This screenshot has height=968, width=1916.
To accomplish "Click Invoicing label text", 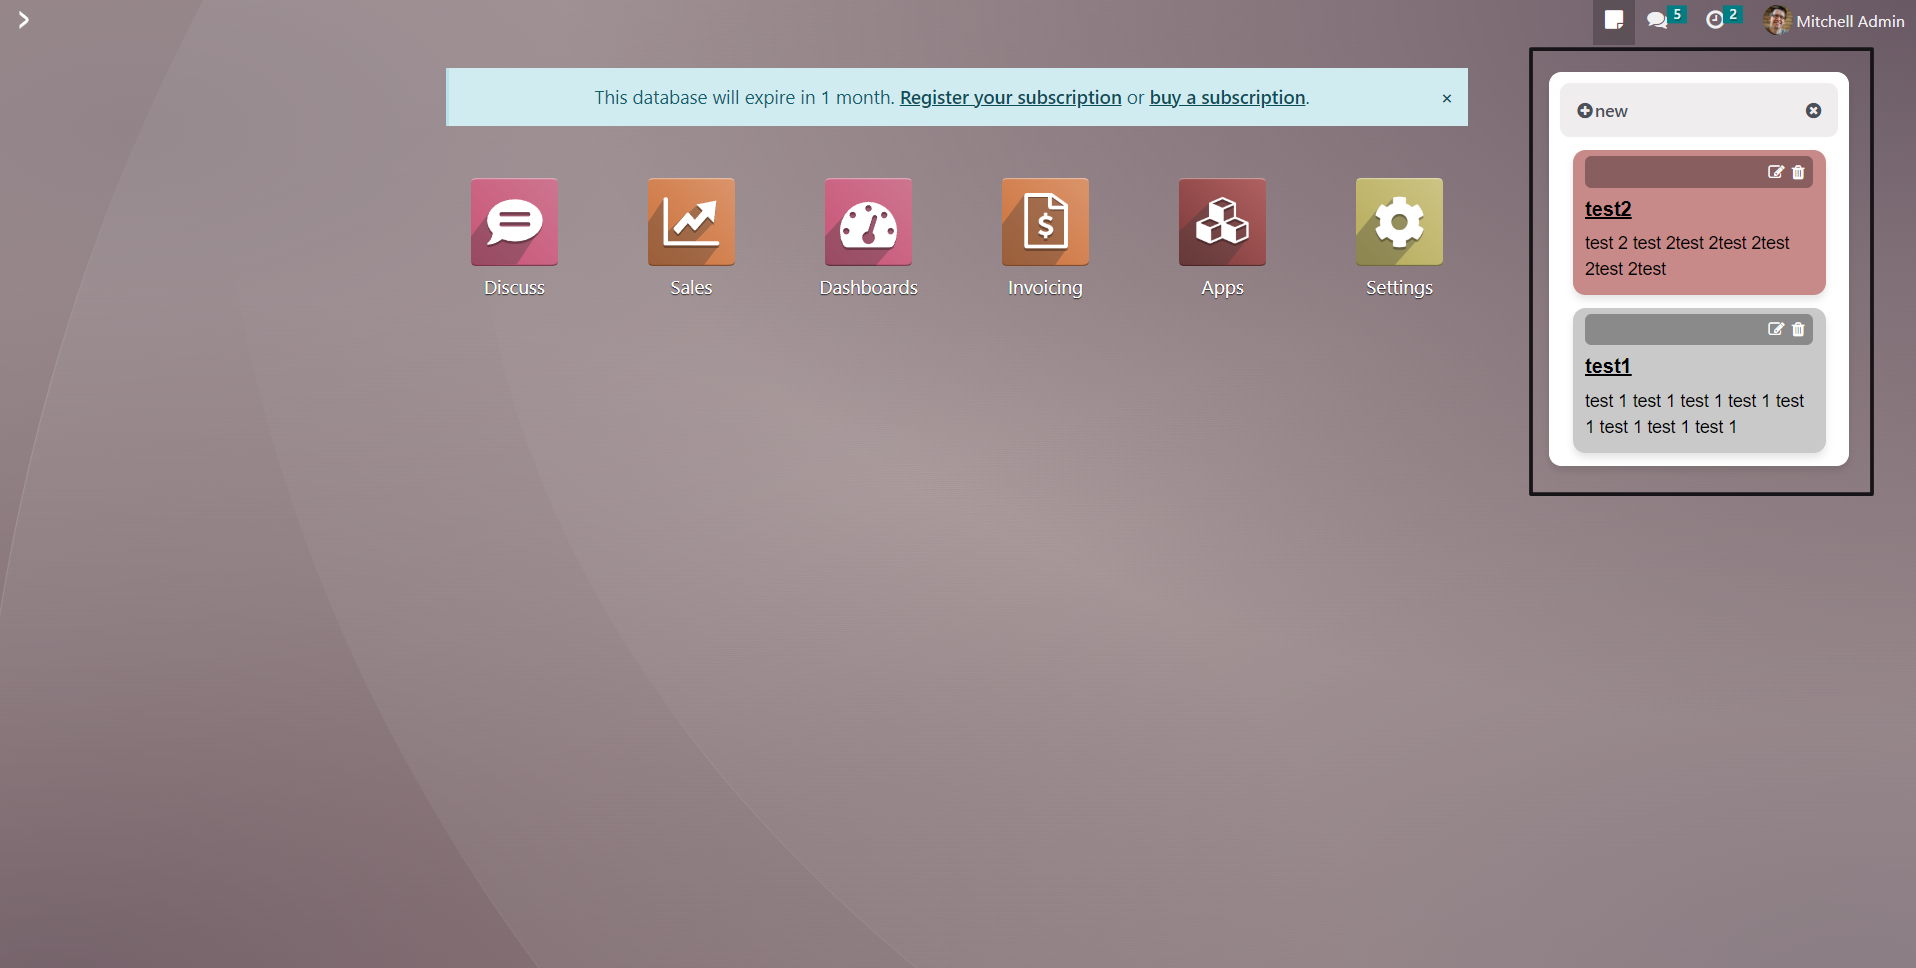I will 1045,288.
